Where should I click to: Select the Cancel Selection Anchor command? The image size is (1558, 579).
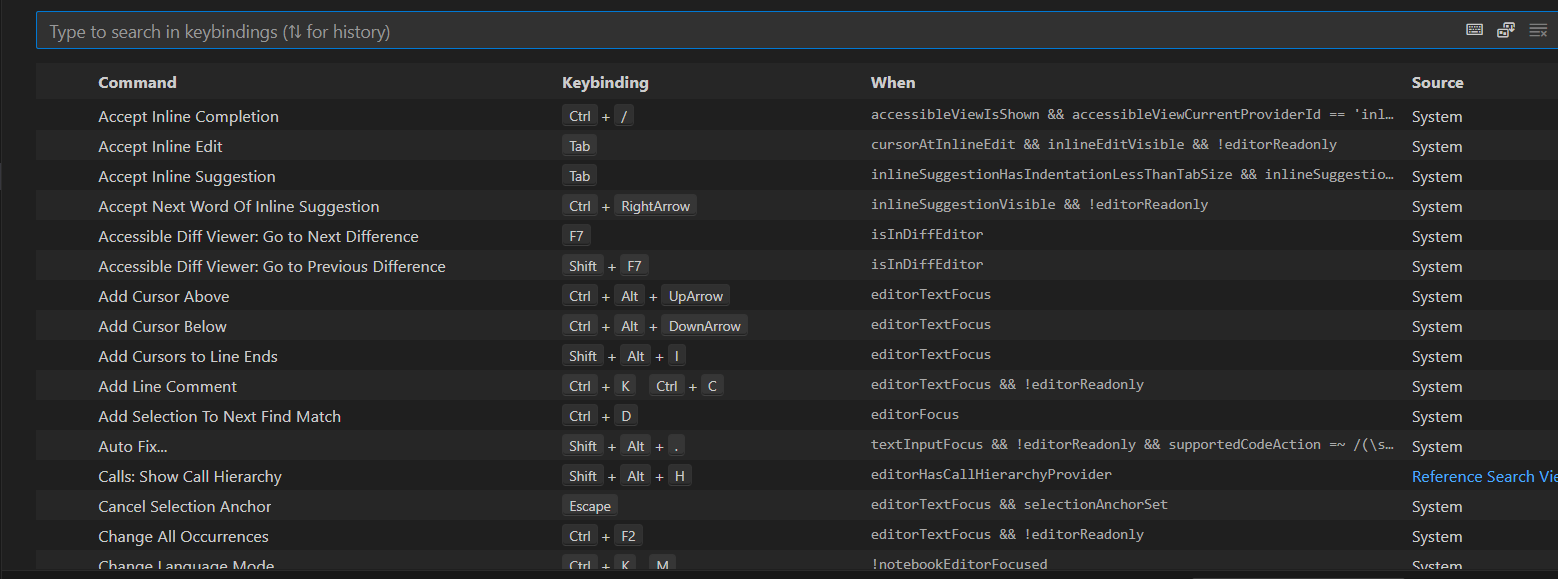[185, 507]
